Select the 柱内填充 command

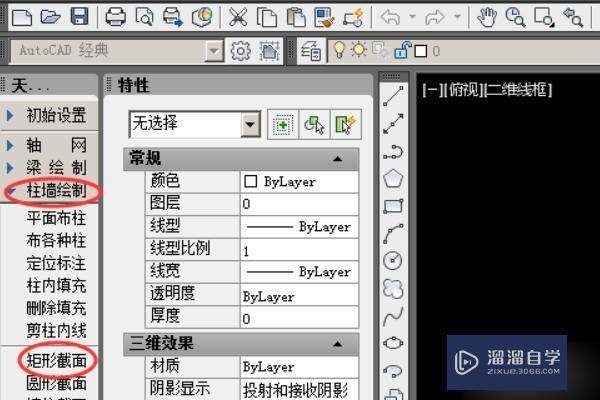(56, 286)
